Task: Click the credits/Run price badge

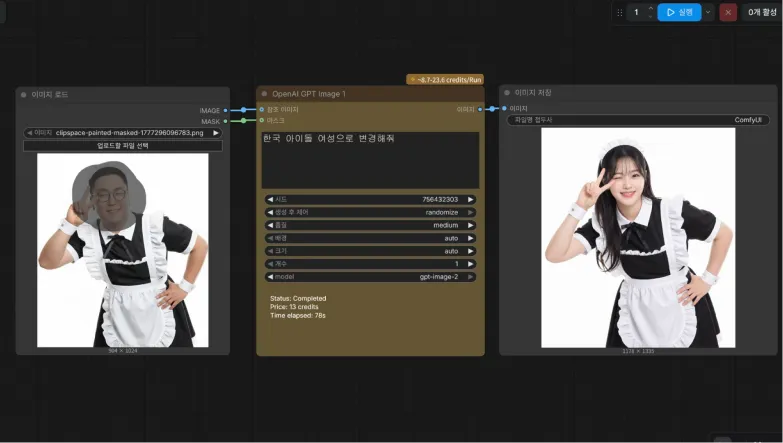Action: (445, 80)
